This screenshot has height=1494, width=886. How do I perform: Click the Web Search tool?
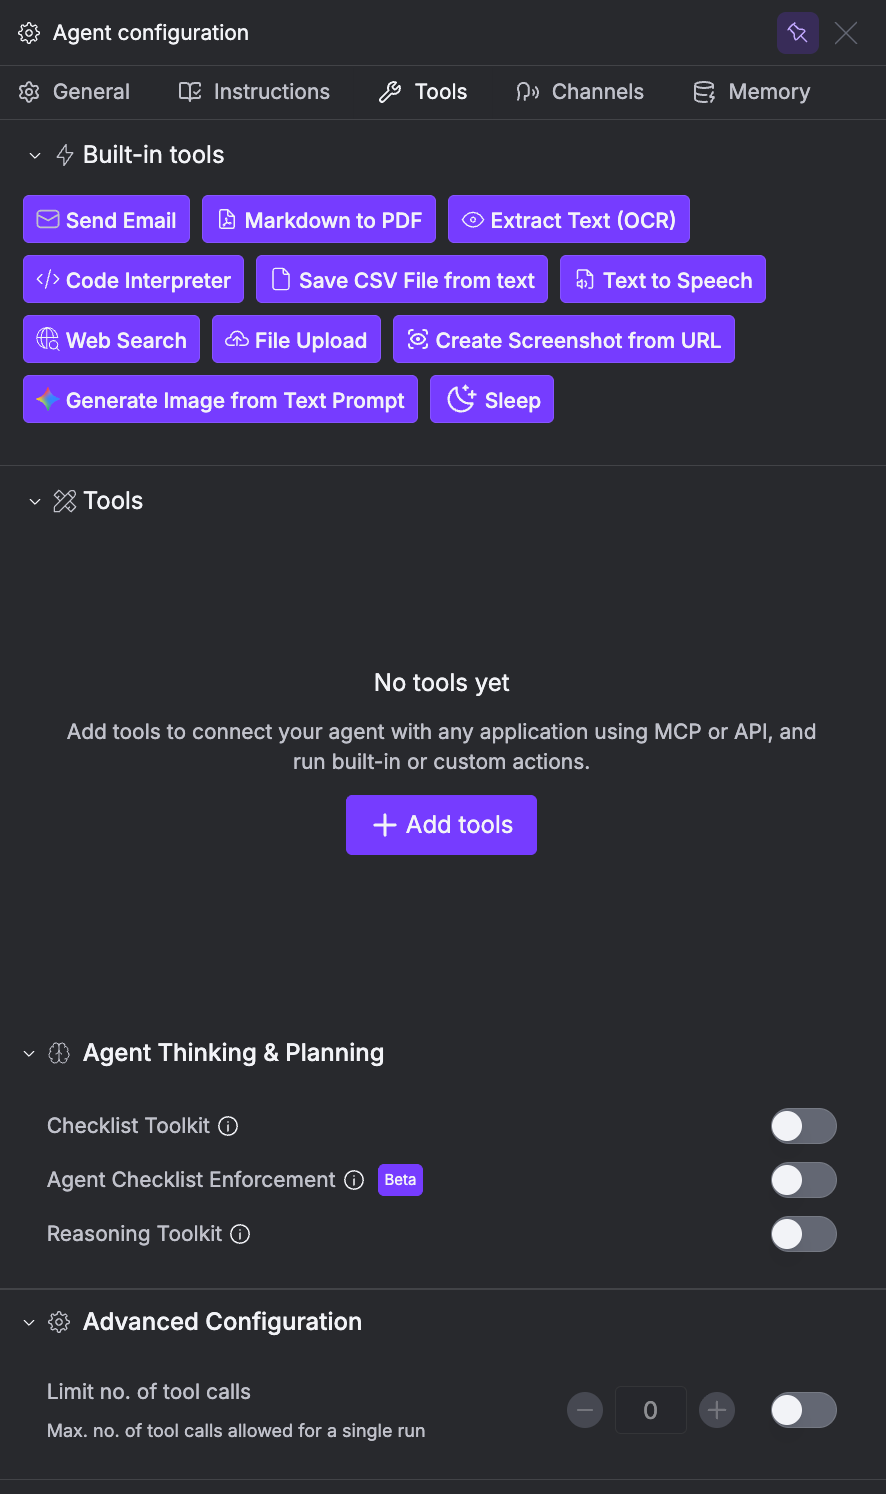111,340
